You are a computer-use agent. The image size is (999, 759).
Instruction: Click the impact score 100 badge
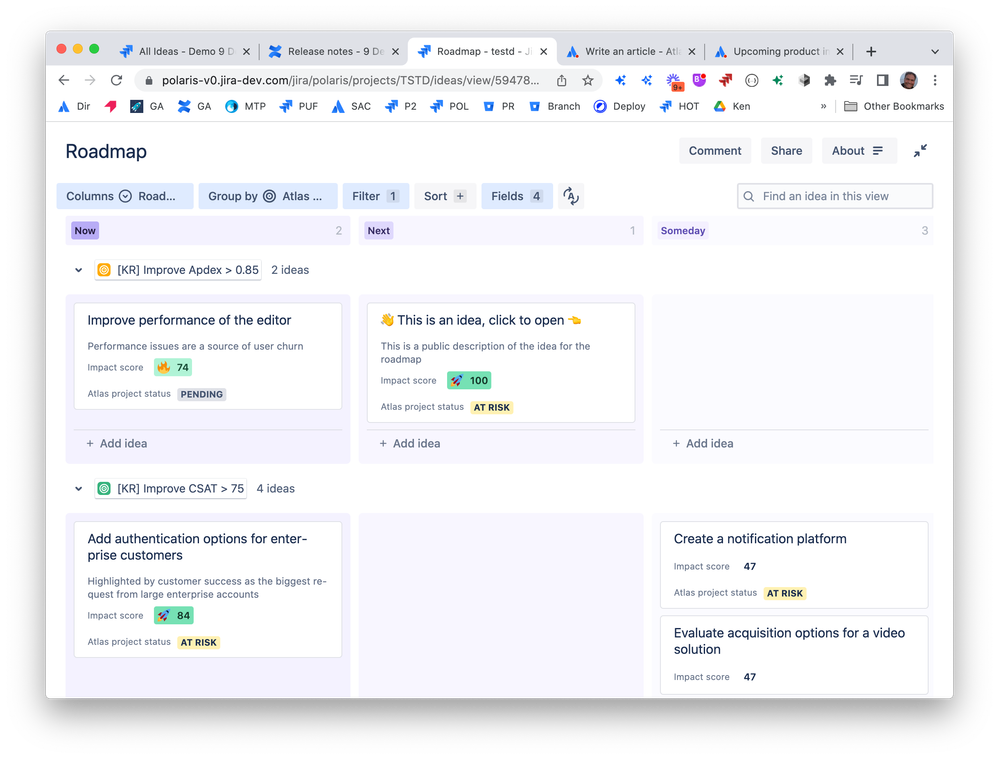(x=469, y=380)
